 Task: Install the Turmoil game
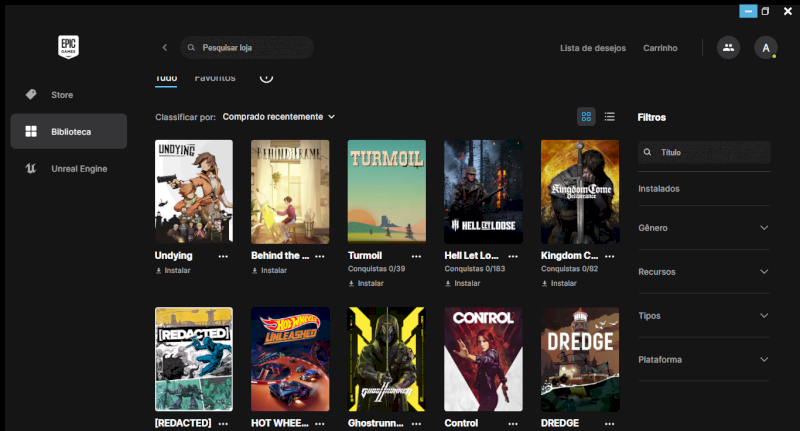[366, 283]
